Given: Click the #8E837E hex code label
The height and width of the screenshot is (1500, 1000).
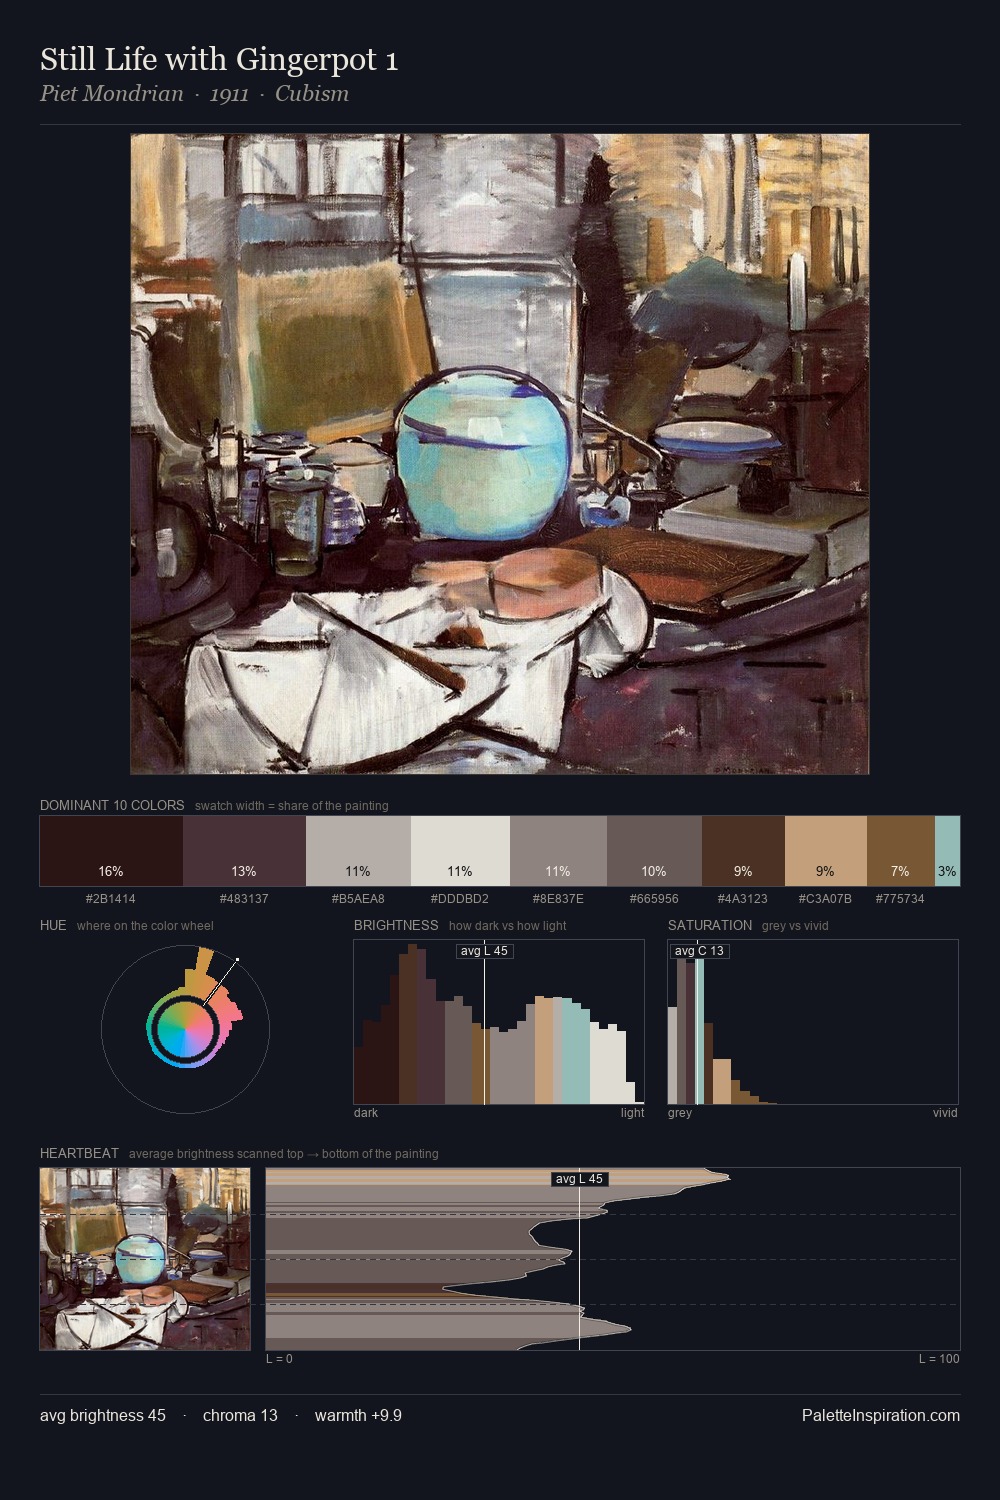Looking at the screenshot, I should point(558,898).
